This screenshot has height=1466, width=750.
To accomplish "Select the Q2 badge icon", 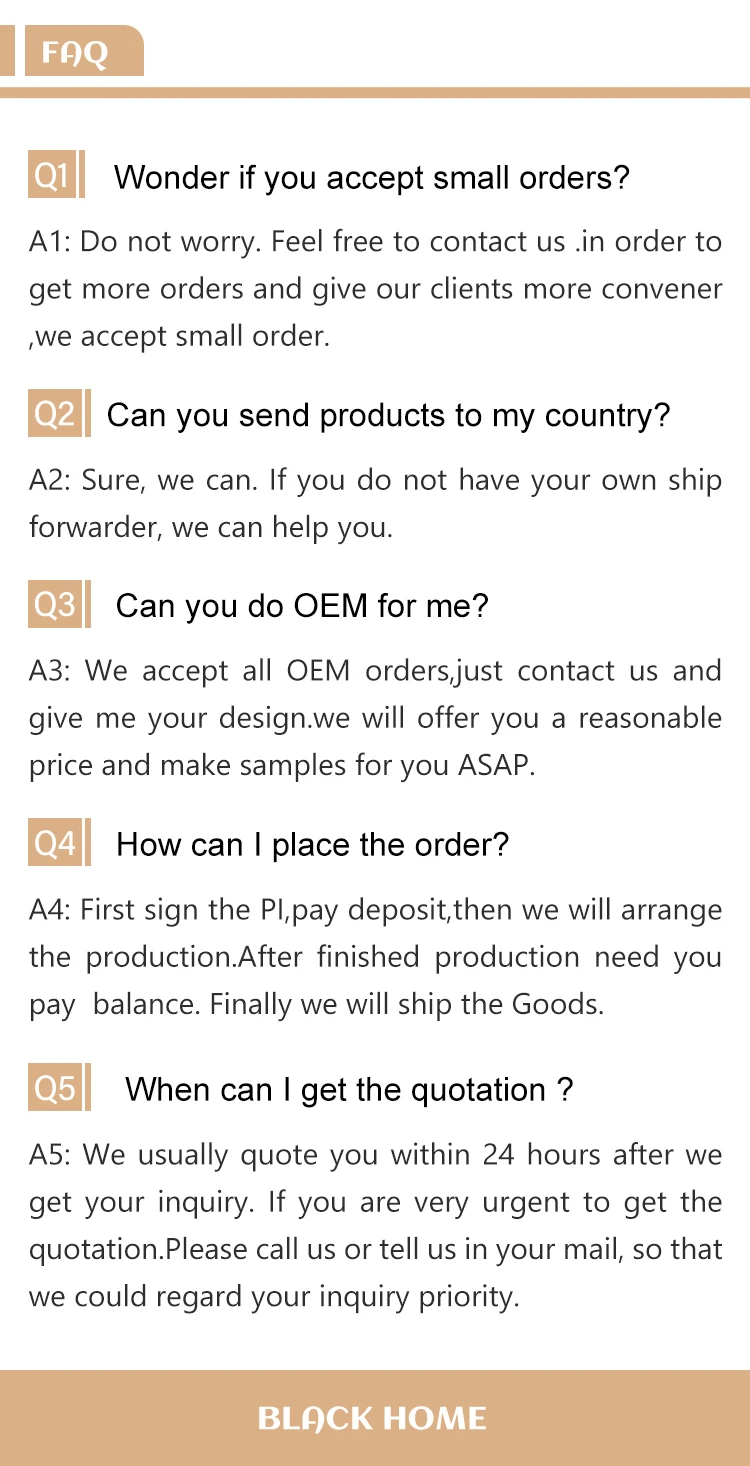I will [53, 413].
